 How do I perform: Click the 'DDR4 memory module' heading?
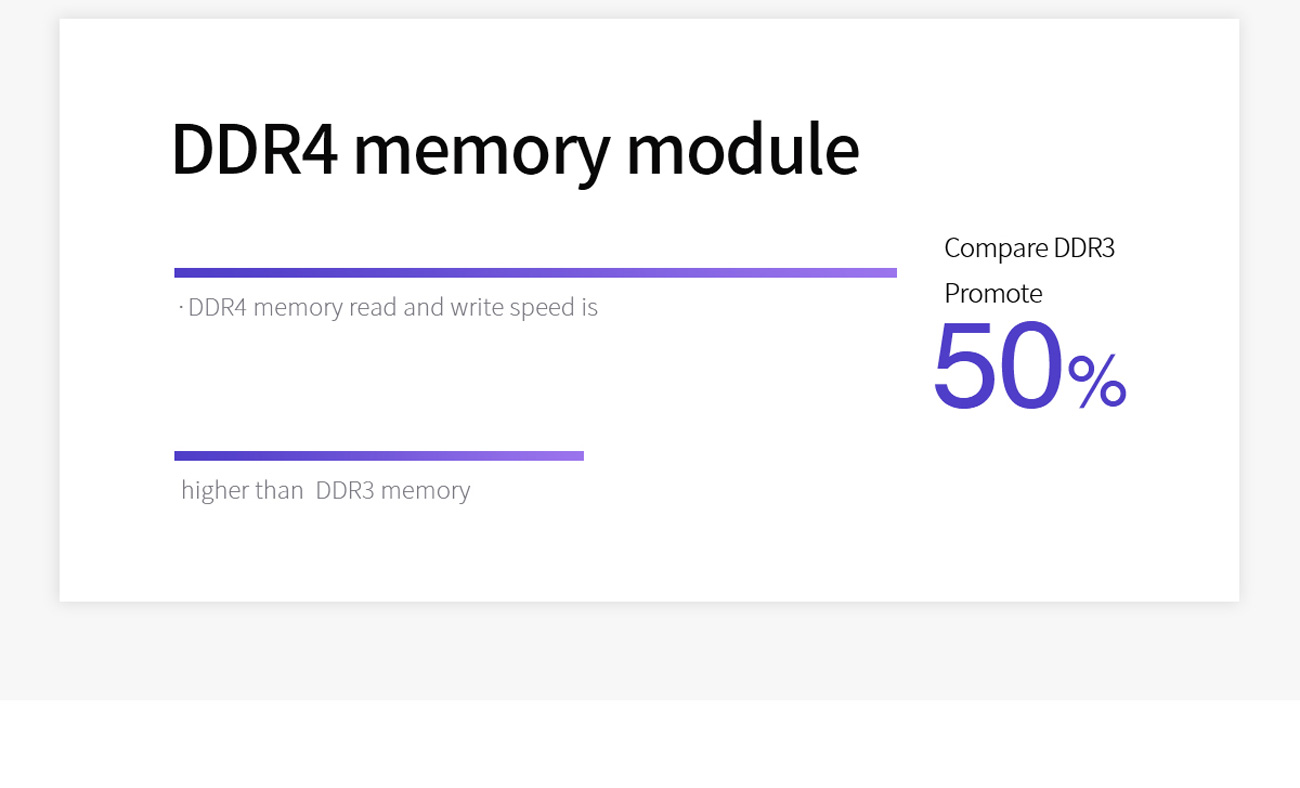pyautogui.click(x=515, y=151)
